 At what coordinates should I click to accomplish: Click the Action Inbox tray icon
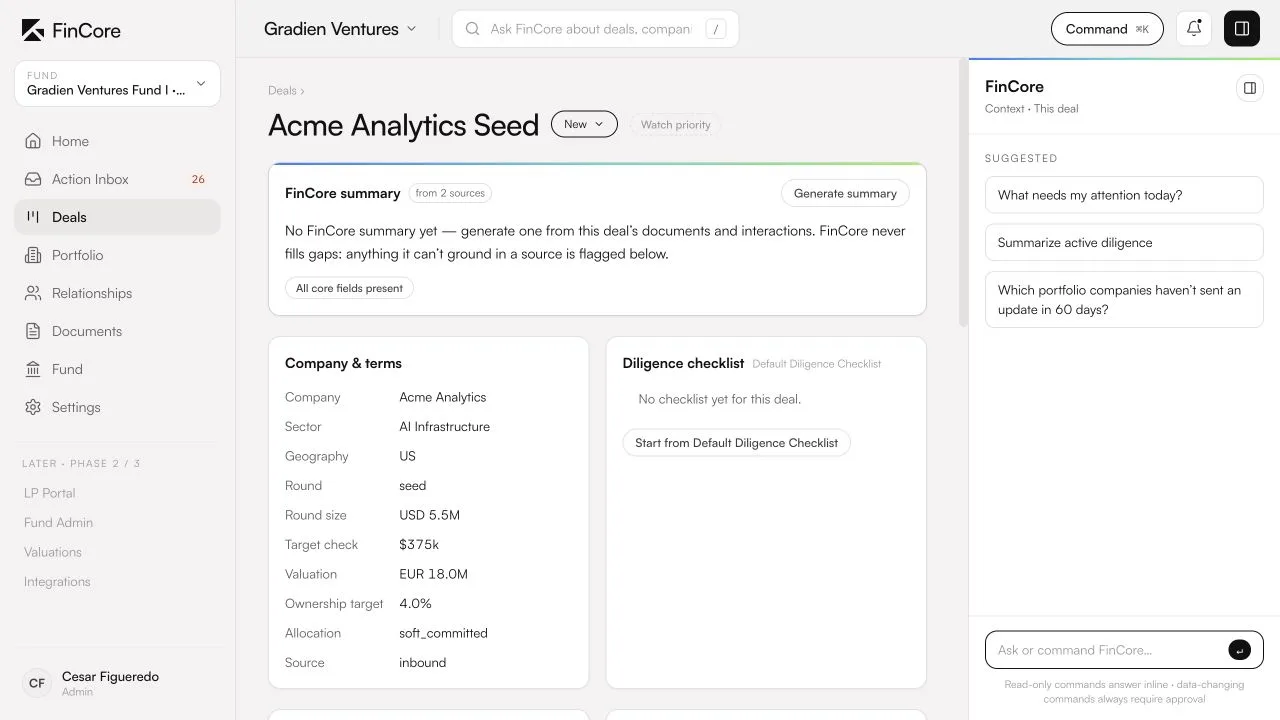pos(33,179)
